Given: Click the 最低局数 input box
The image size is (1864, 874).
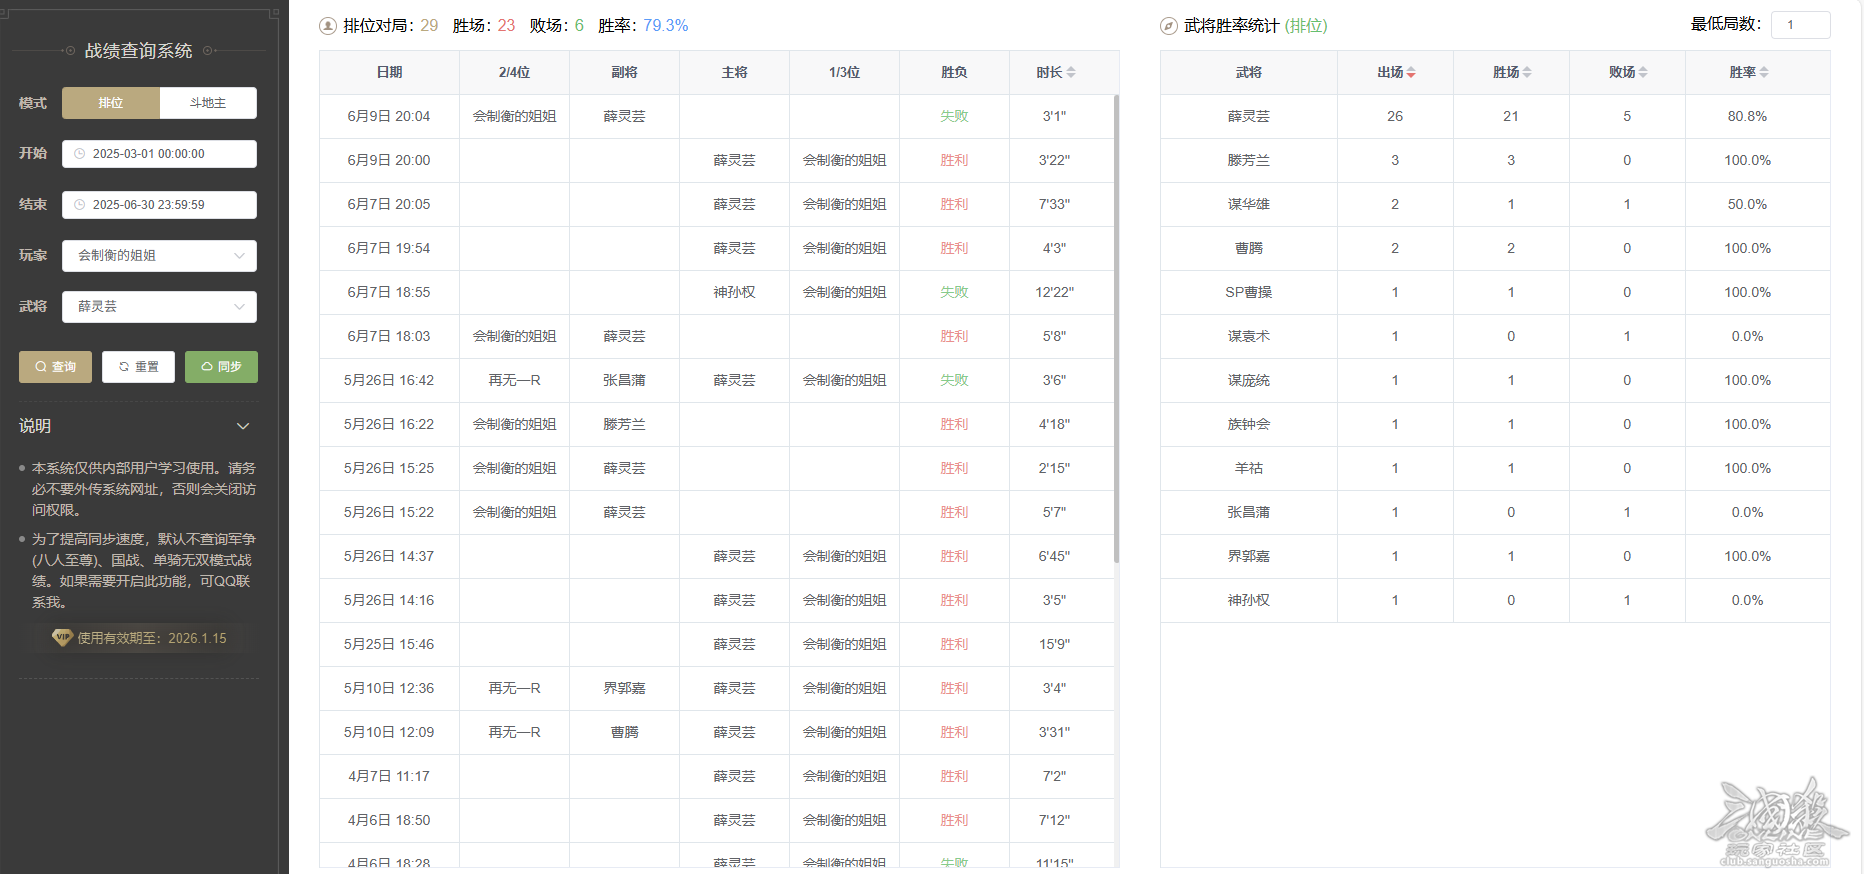Looking at the screenshot, I should (x=1800, y=25).
